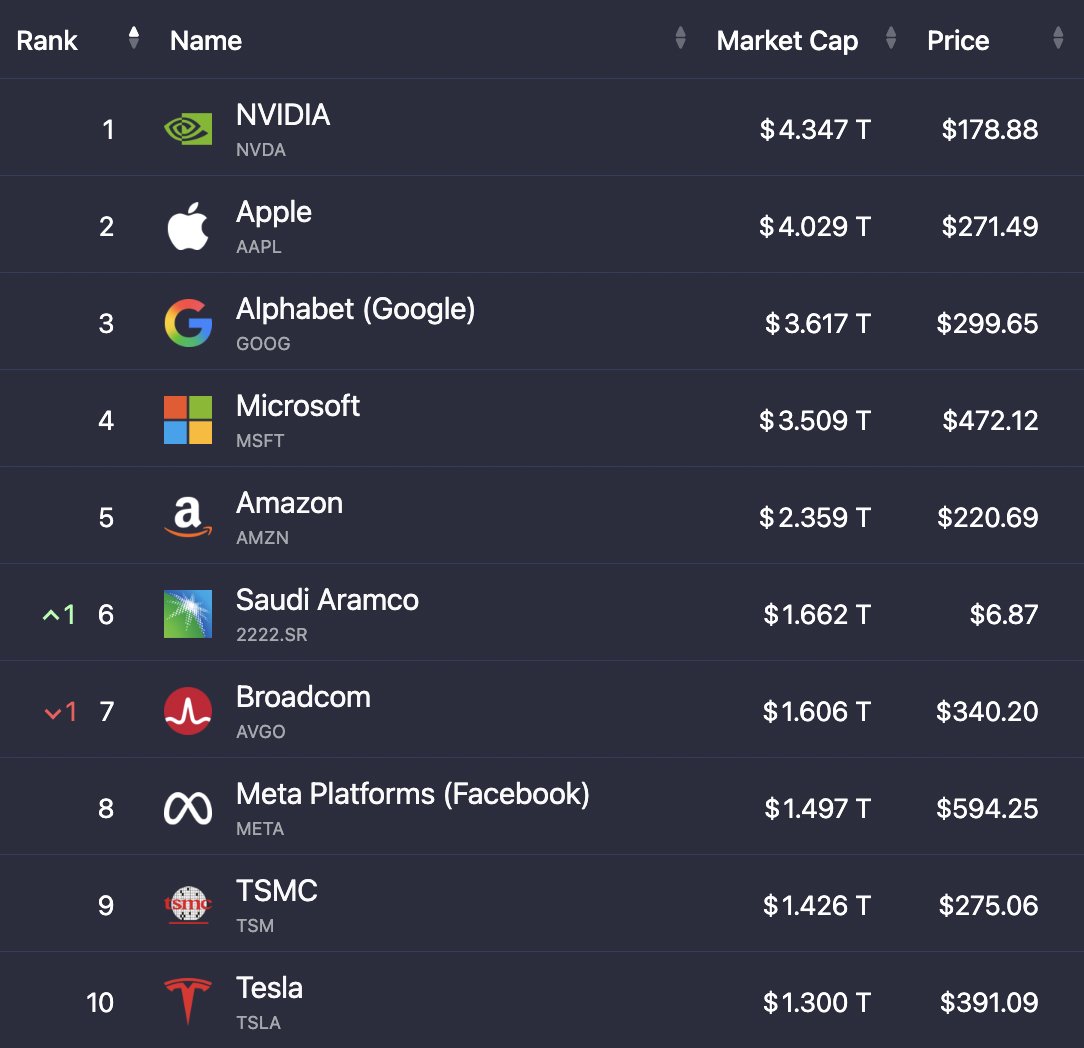Click the $3.509 T market cap value
The image size is (1084, 1048).
(x=814, y=420)
